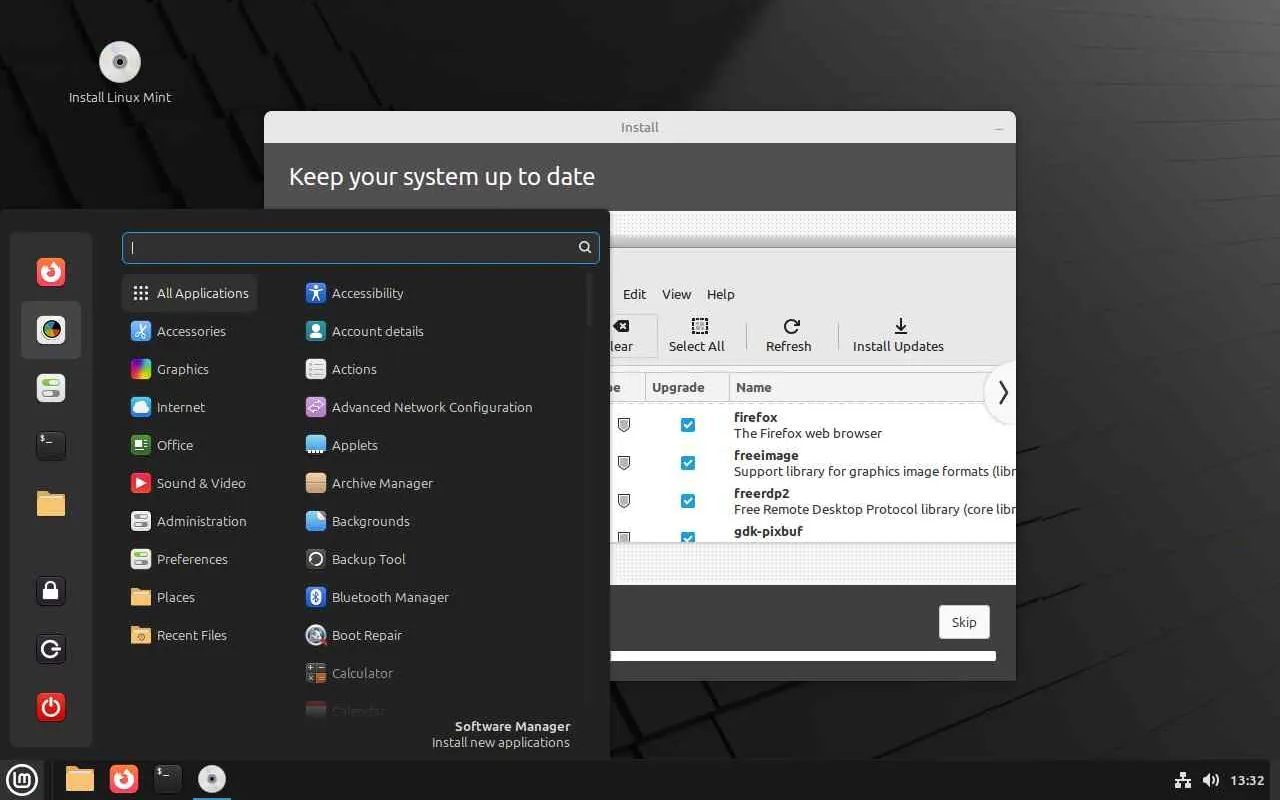Lock the screen using the padlock icon
The height and width of the screenshot is (800, 1280).
(51, 591)
